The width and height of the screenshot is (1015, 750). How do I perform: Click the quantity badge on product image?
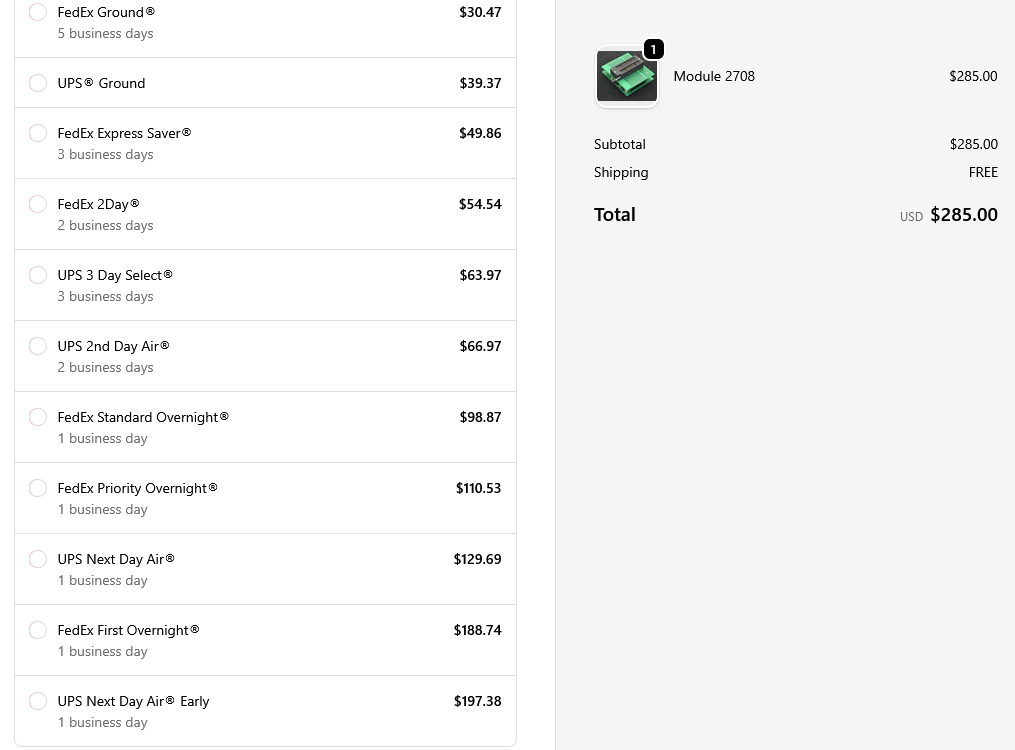point(653,49)
